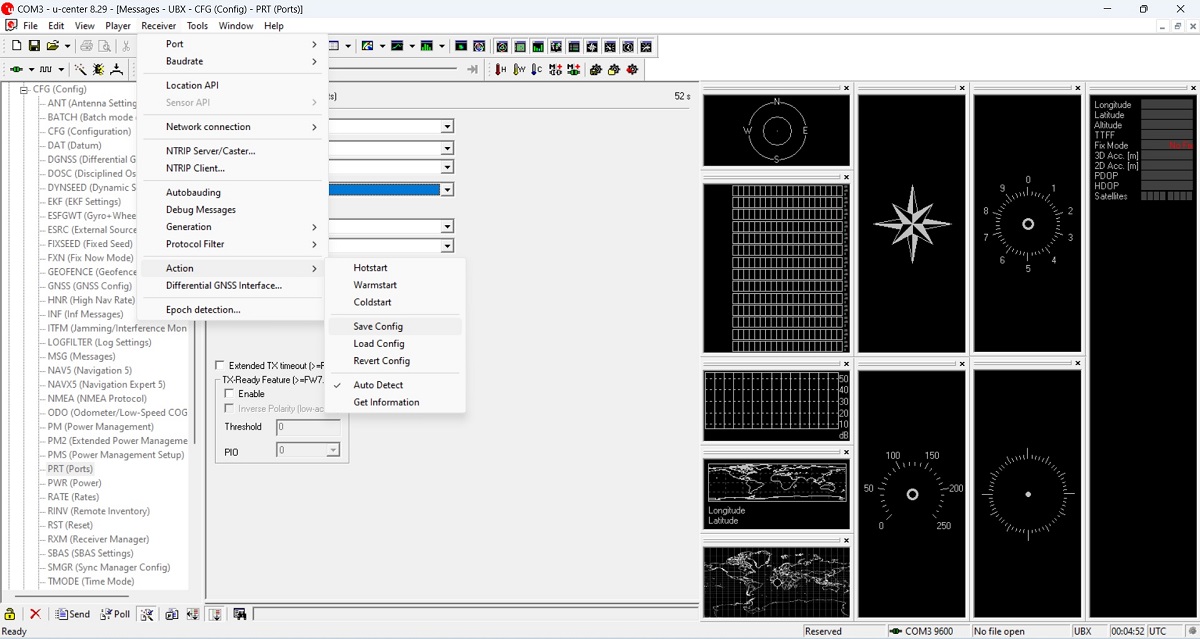Click the green connect receiver icon
This screenshot has height=639, width=1200.
16,69
